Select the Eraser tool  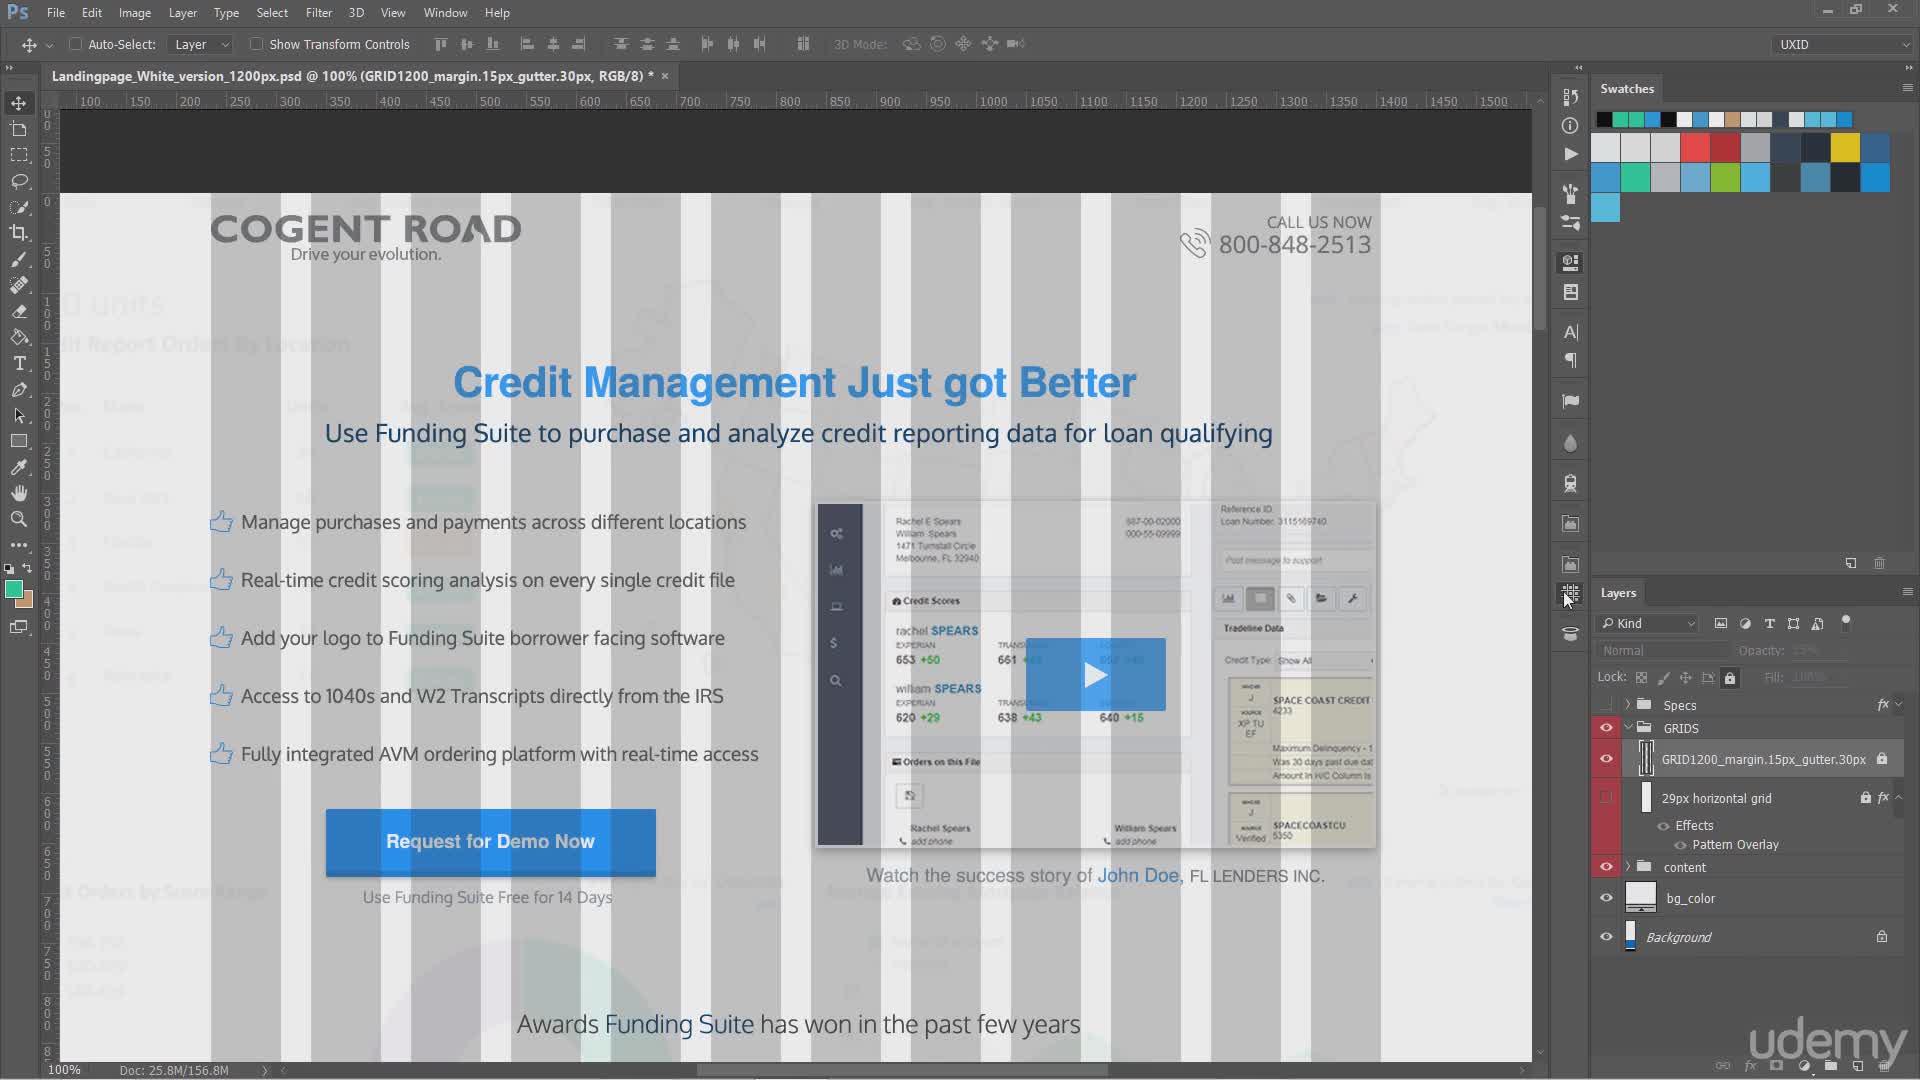pos(19,311)
